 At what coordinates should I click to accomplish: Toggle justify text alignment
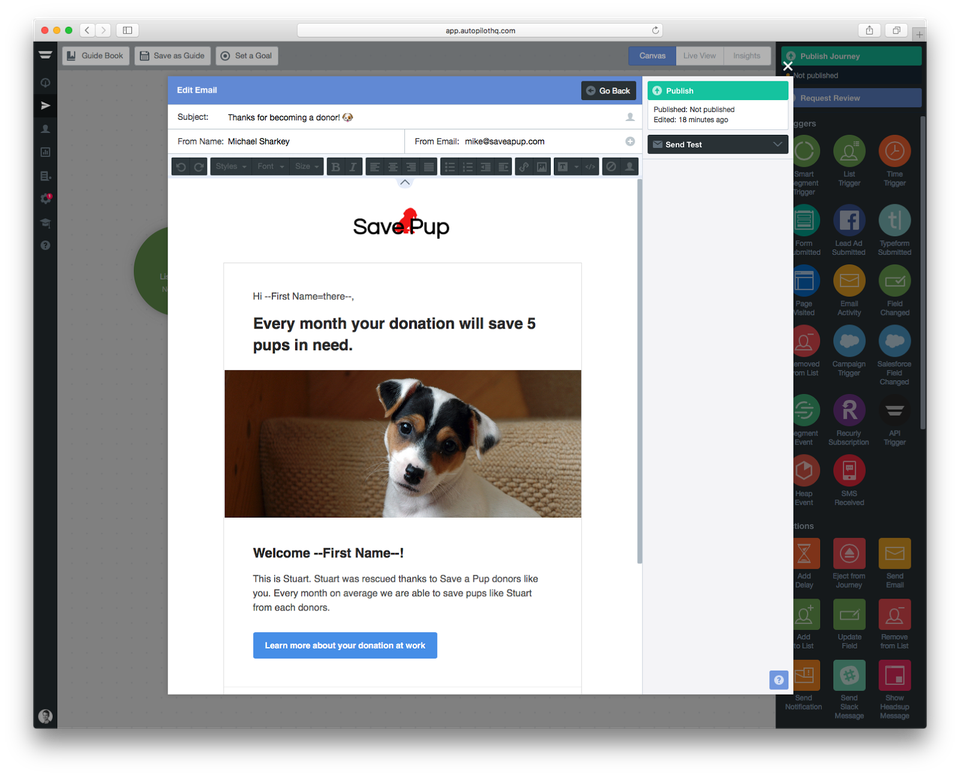[429, 167]
